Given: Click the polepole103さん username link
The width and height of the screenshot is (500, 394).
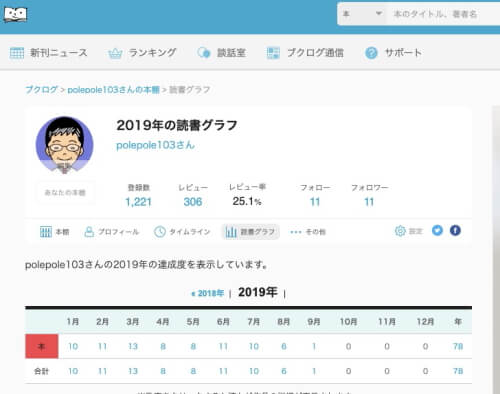Looking at the screenshot, I should [155, 145].
